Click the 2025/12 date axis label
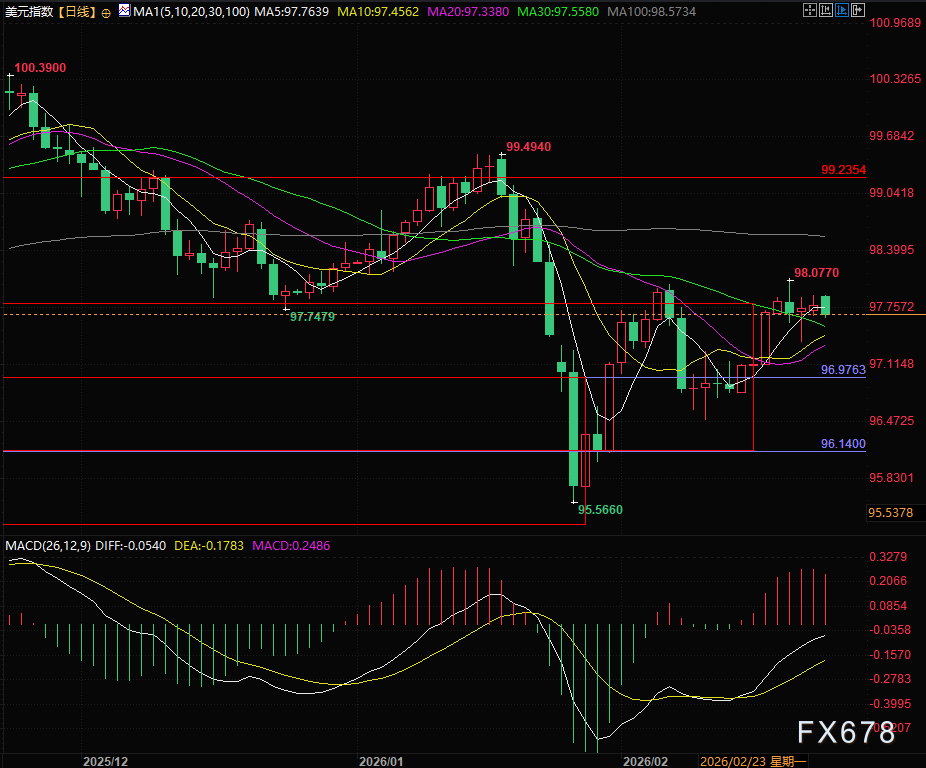926x768 pixels. pyautogui.click(x=105, y=762)
